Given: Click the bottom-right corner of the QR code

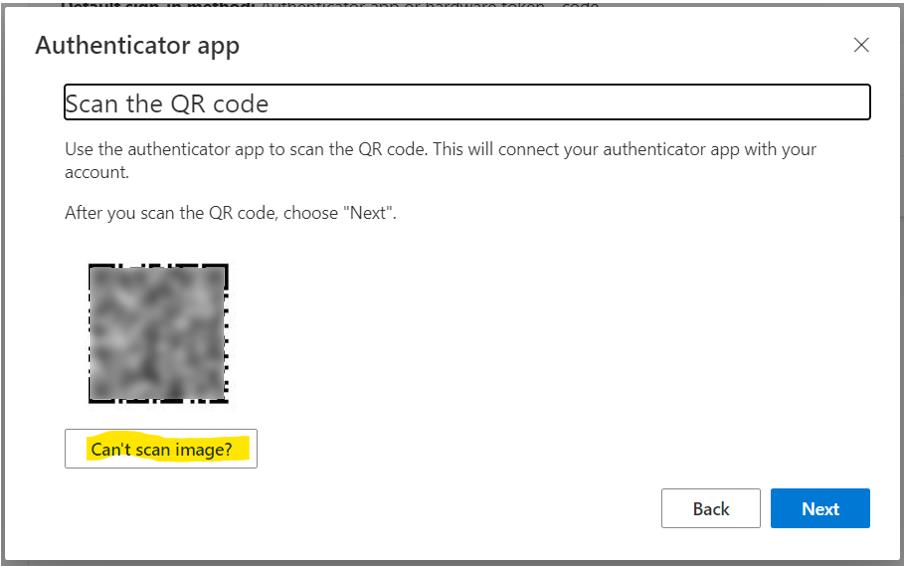Looking at the screenshot, I should pyautogui.click(x=225, y=399).
